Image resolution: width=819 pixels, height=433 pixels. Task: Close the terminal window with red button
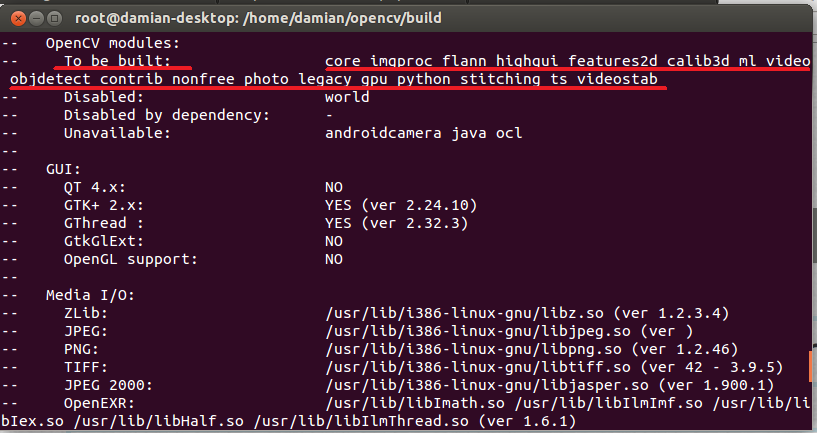coord(18,19)
